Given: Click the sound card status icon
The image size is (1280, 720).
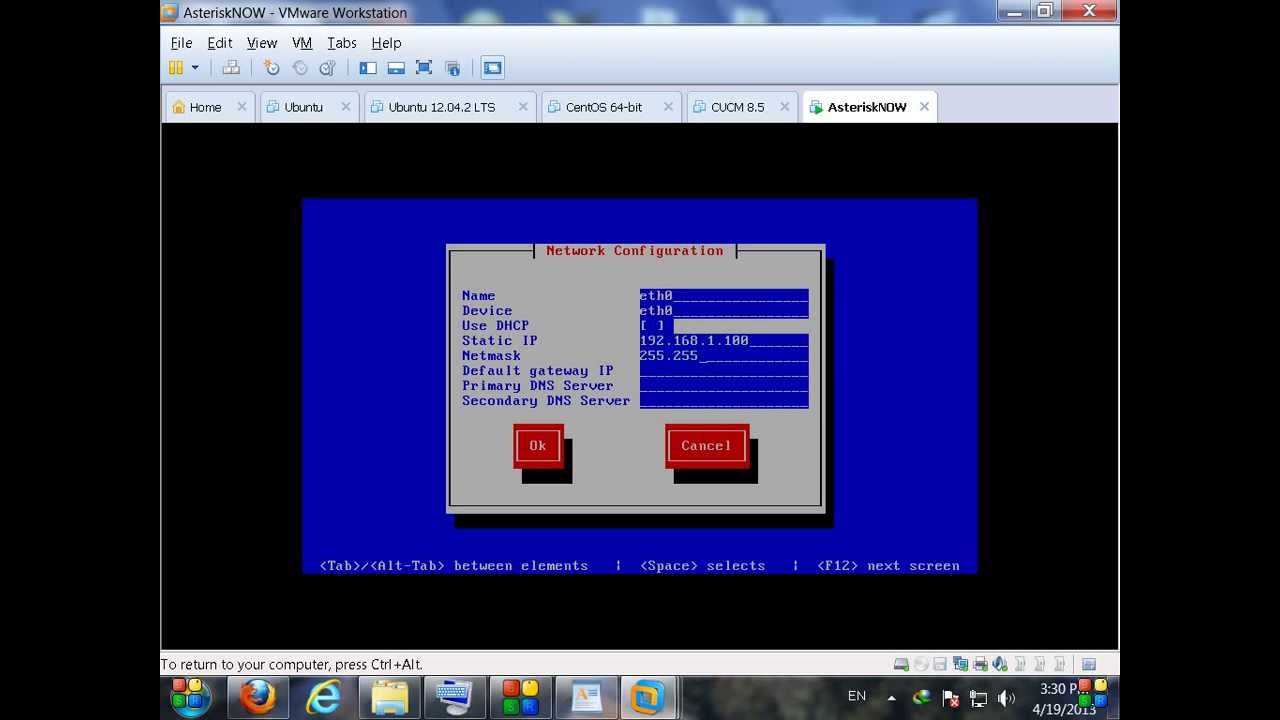Looking at the screenshot, I should (1001, 664).
